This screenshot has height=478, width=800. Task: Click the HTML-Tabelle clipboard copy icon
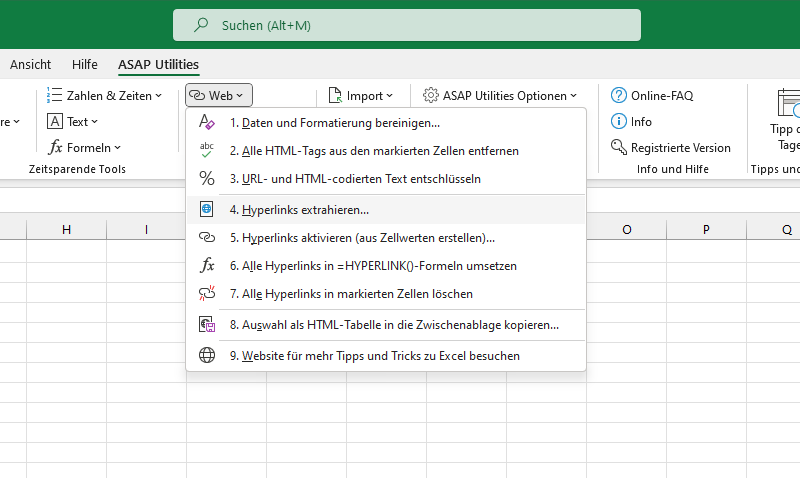click(x=207, y=324)
